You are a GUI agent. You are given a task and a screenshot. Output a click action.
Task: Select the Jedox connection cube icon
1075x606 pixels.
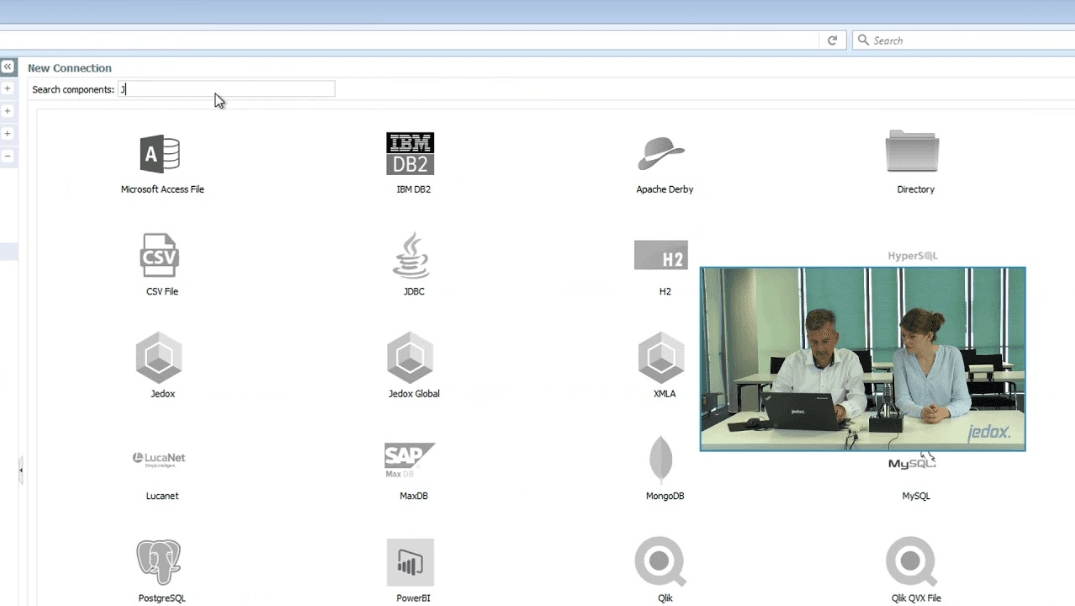[x=159, y=357]
